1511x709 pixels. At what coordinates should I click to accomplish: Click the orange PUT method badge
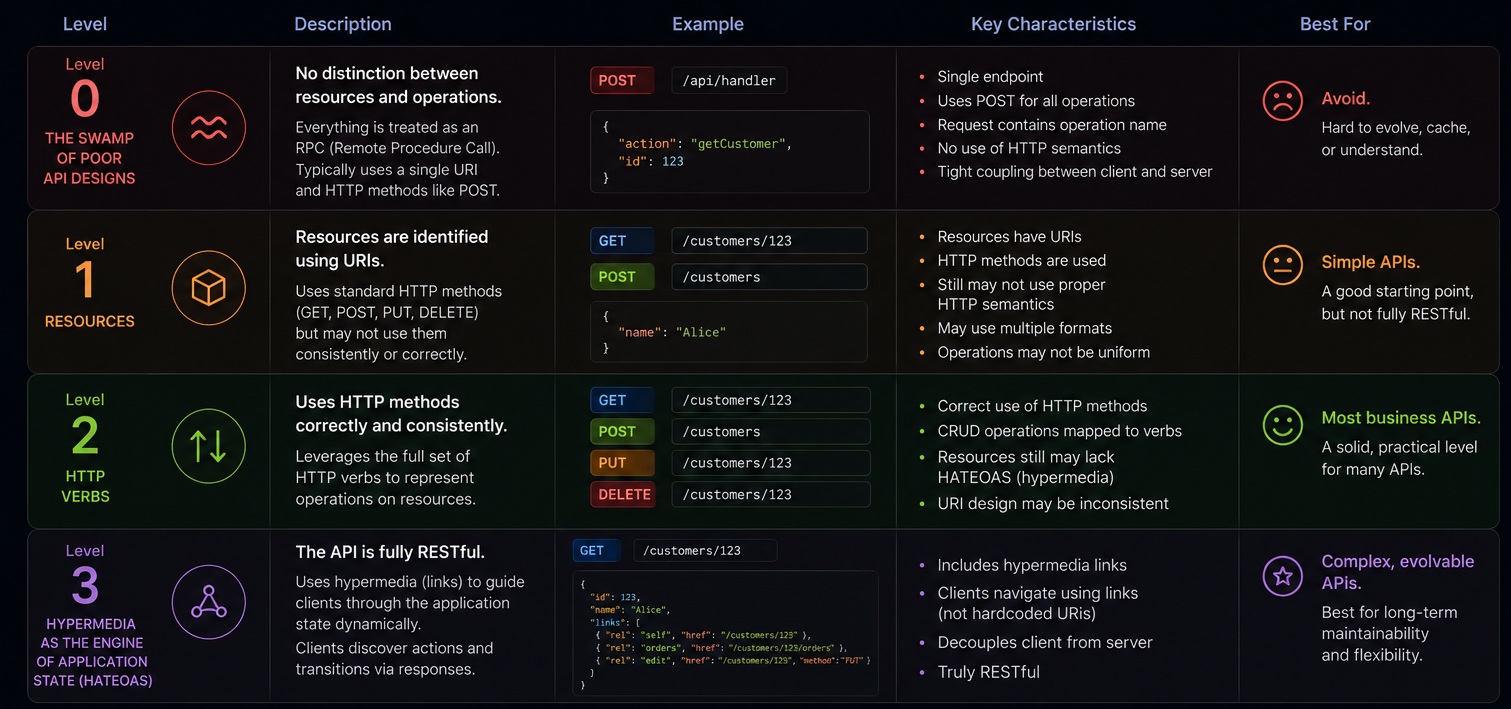(622, 463)
